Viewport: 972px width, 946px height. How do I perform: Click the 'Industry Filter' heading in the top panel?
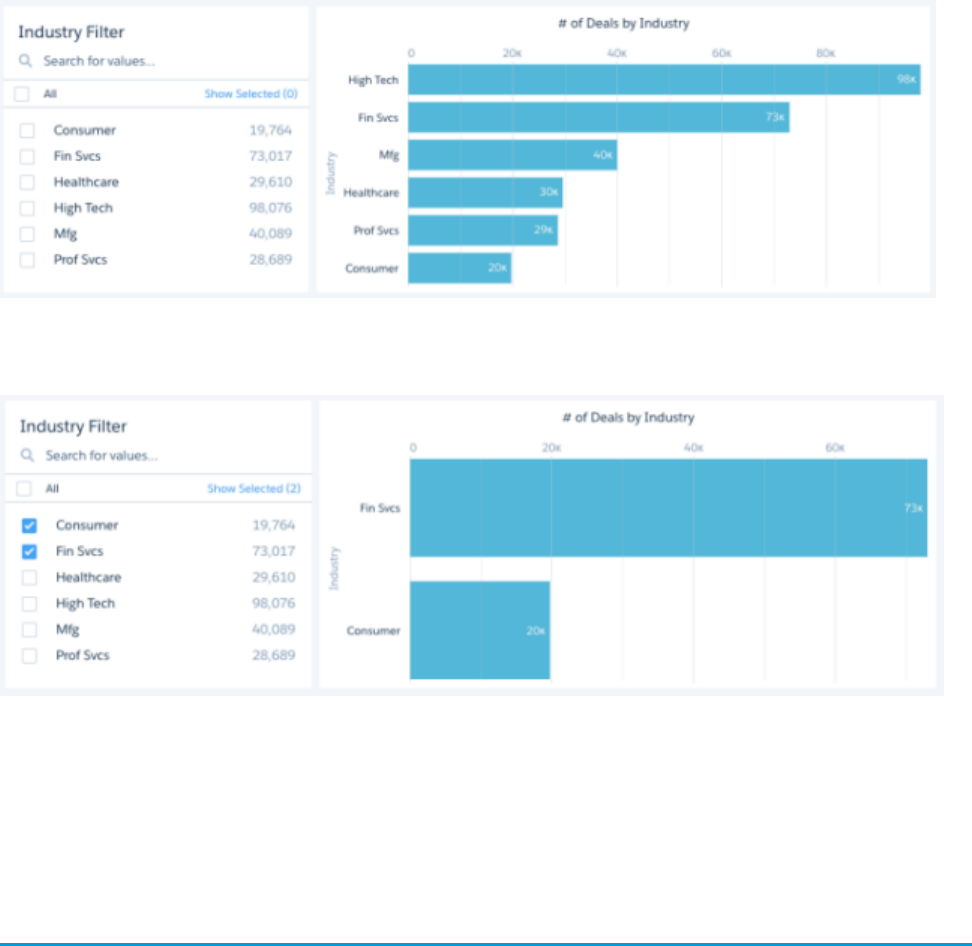[71, 32]
